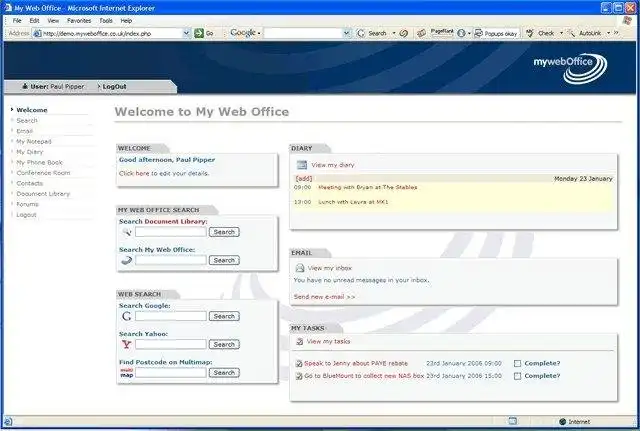
Task: Click the [add] link in the diary
Action: tap(304, 179)
